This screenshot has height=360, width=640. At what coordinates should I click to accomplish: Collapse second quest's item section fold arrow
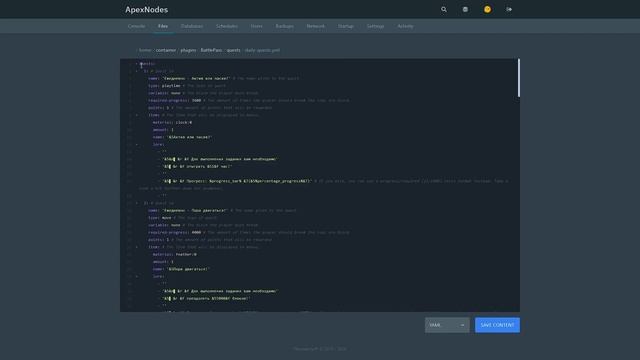tap(136, 247)
